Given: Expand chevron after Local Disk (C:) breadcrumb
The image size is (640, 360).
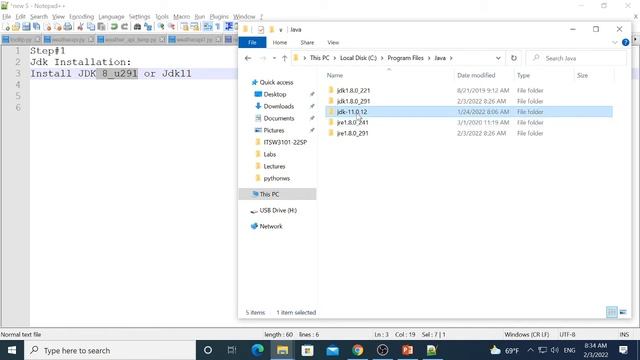Looking at the screenshot, I should [382, 58].
